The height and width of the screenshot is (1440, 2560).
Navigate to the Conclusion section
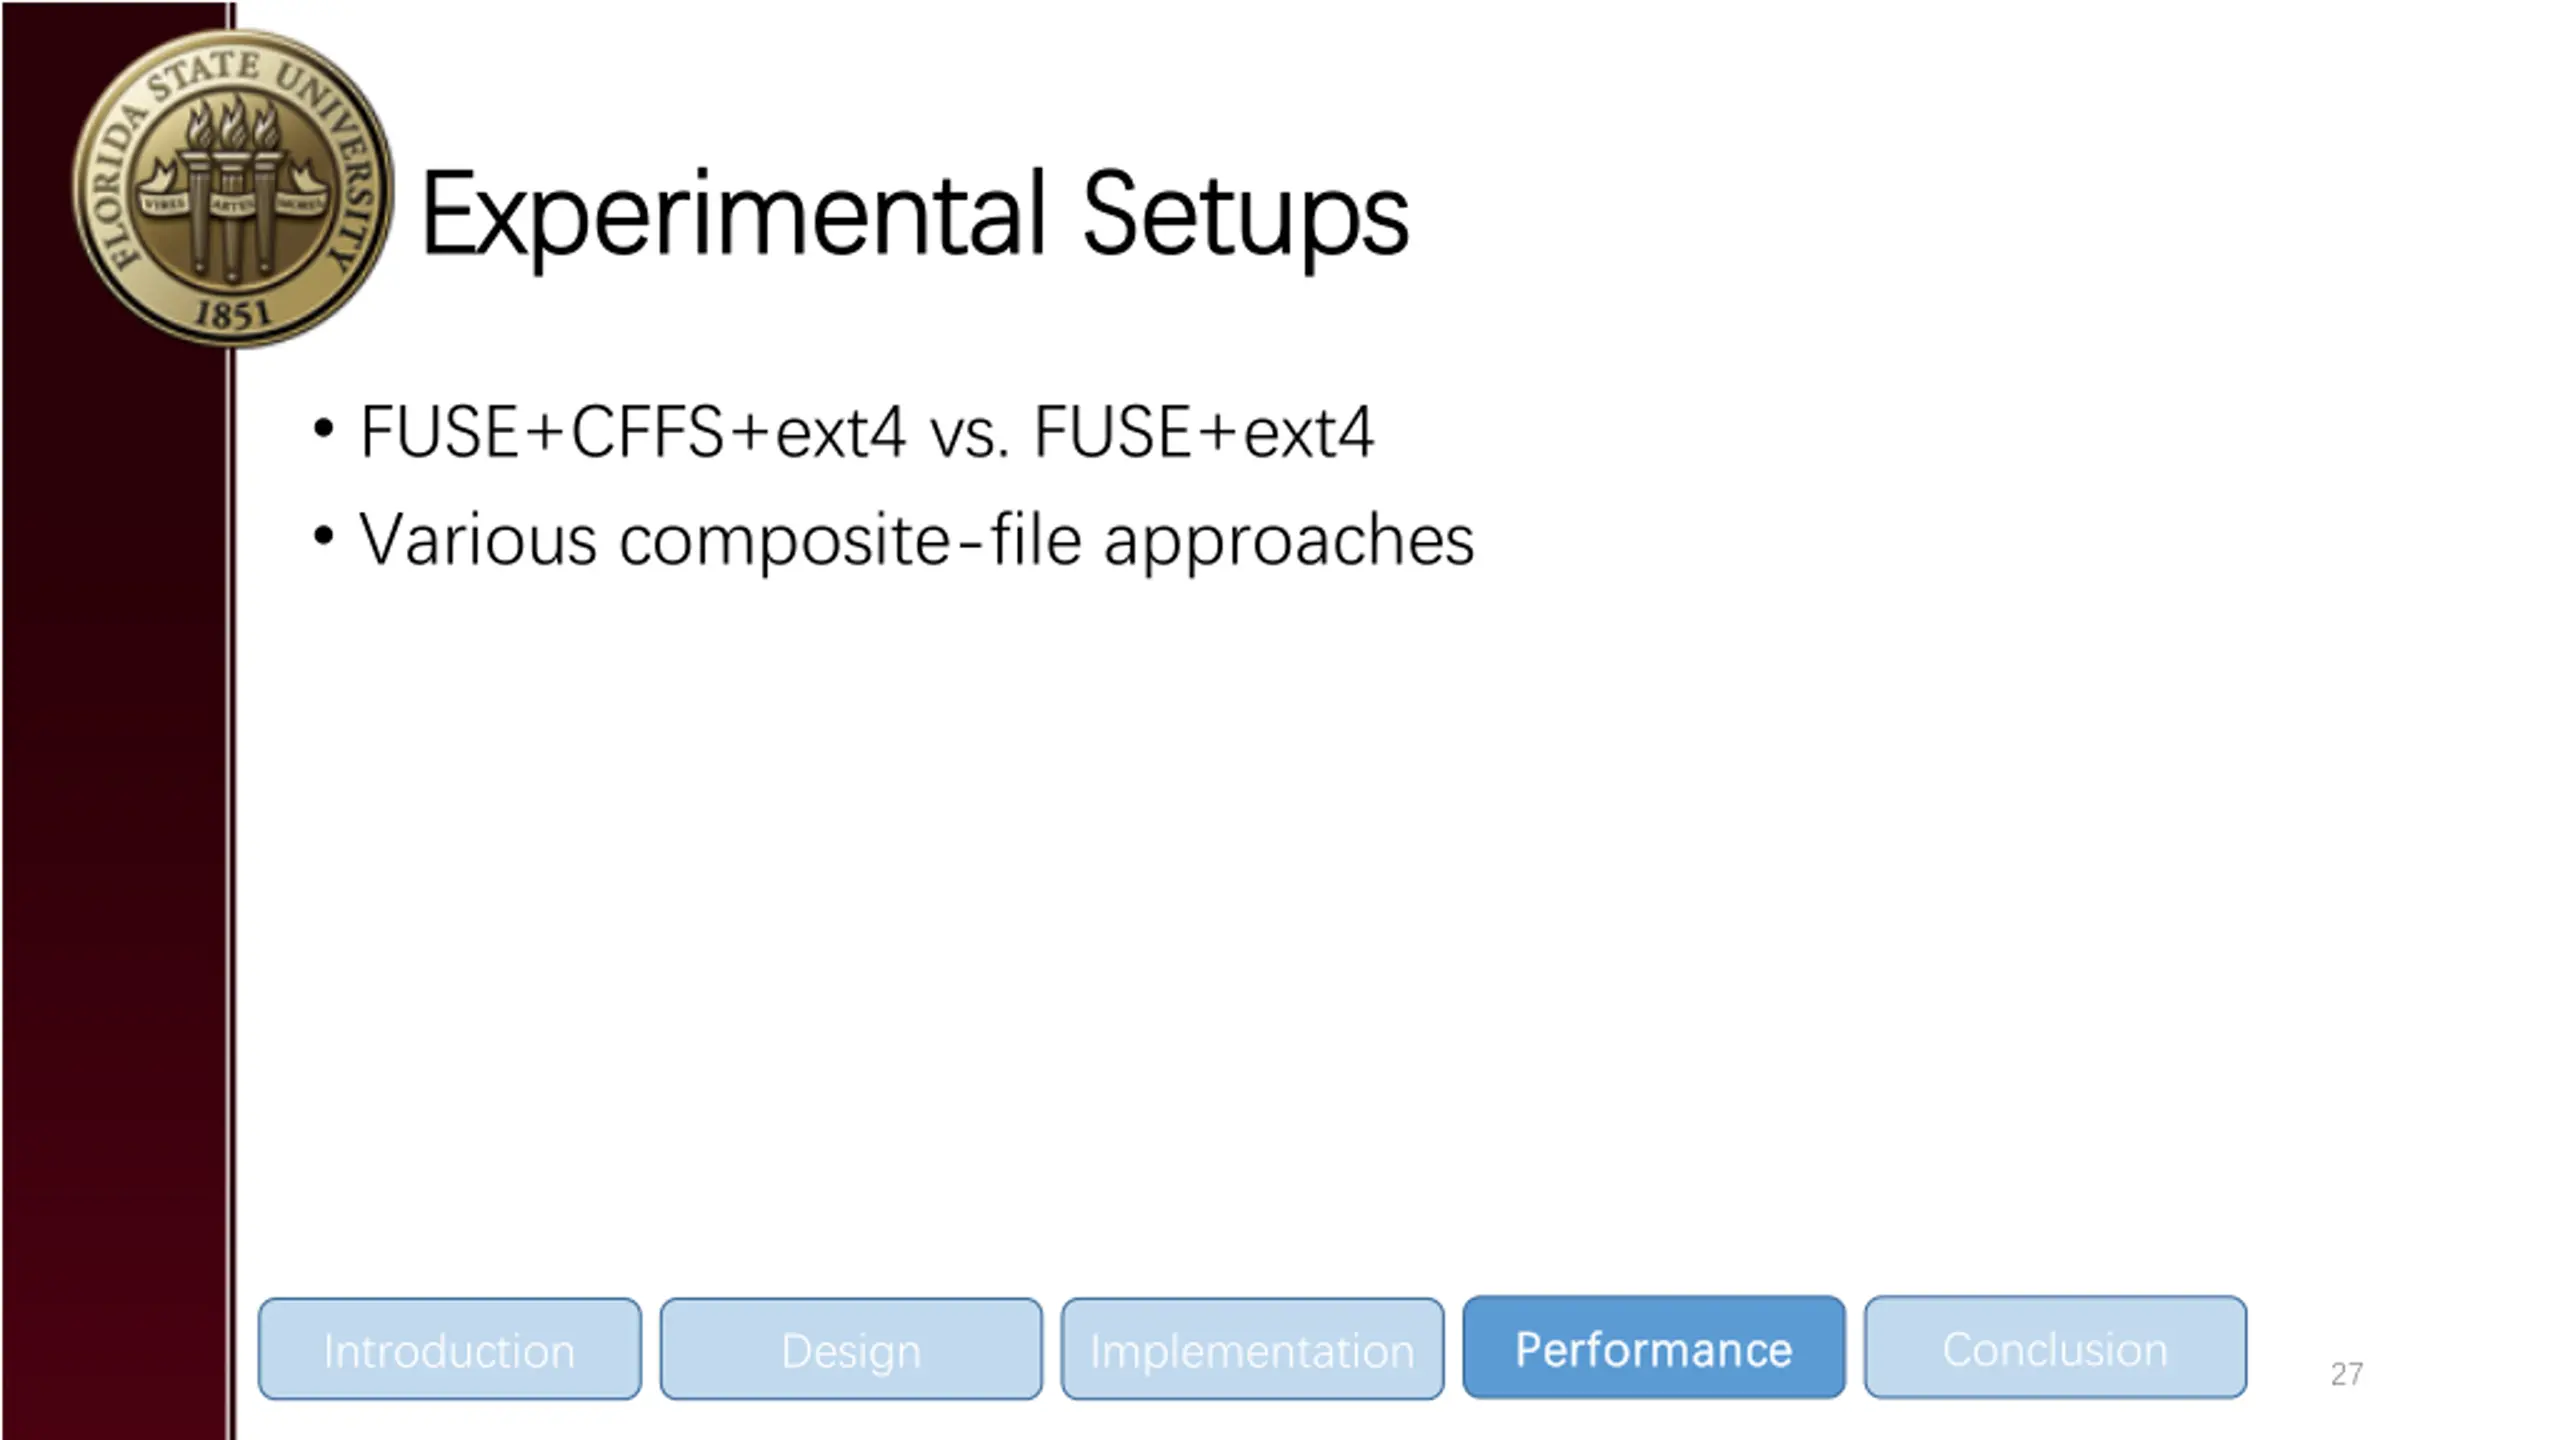click(2055, 1348)
